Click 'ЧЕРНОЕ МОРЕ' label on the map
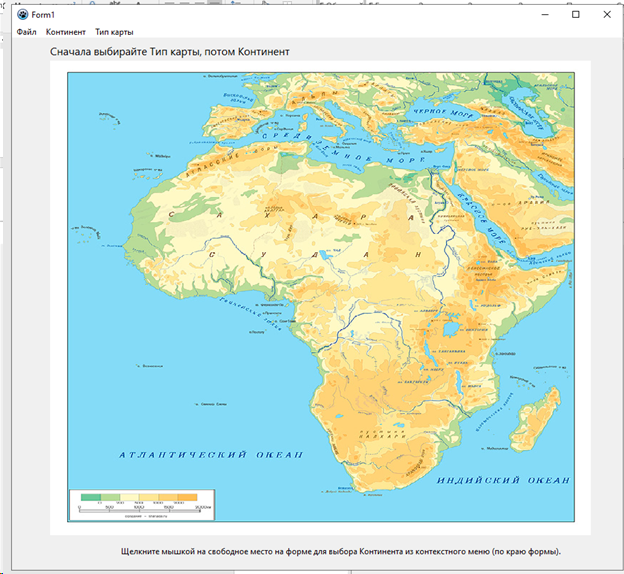This screenshot has height=574, width=624. [443, 112]
